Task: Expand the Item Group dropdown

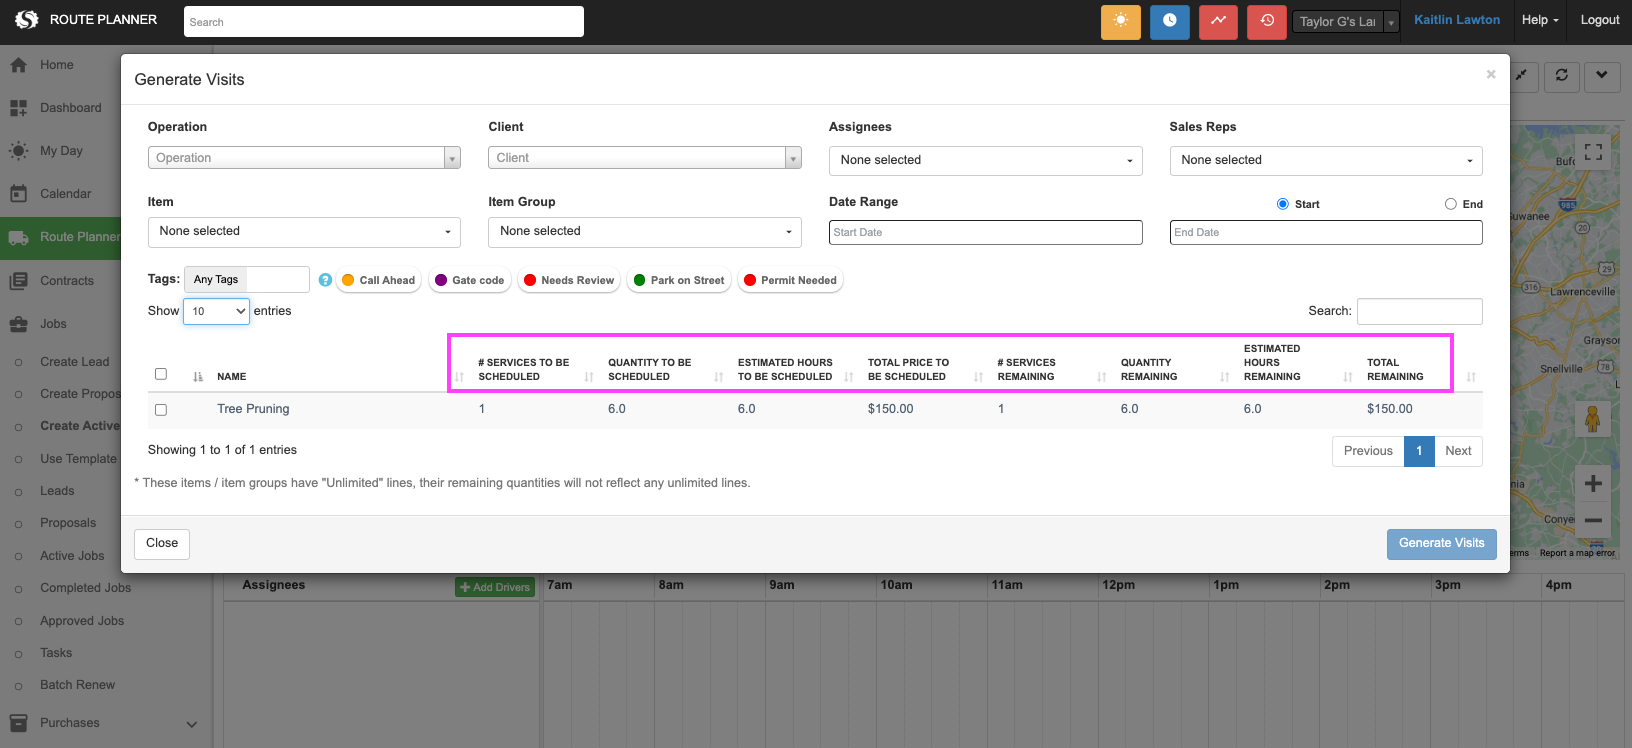Action: click(644, 232)
